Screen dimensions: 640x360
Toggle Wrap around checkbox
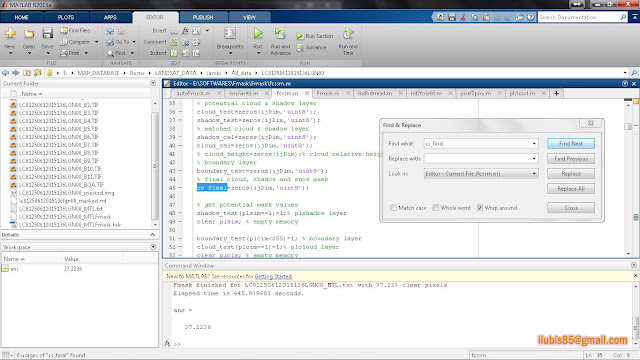(x=480, y=208)
